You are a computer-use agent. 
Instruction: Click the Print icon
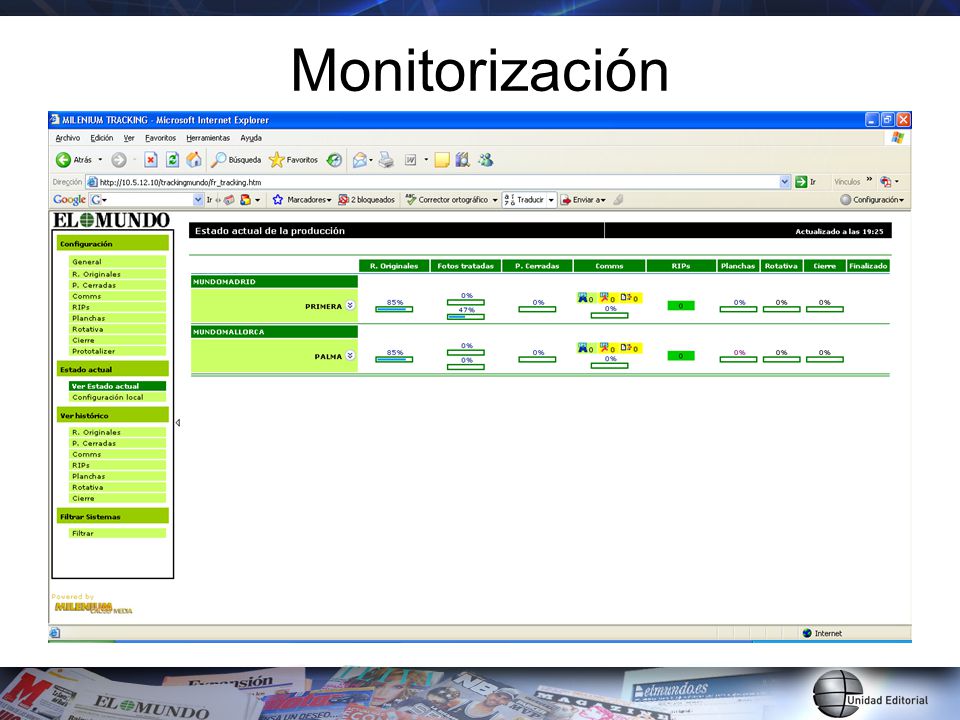tap(386, 160)
